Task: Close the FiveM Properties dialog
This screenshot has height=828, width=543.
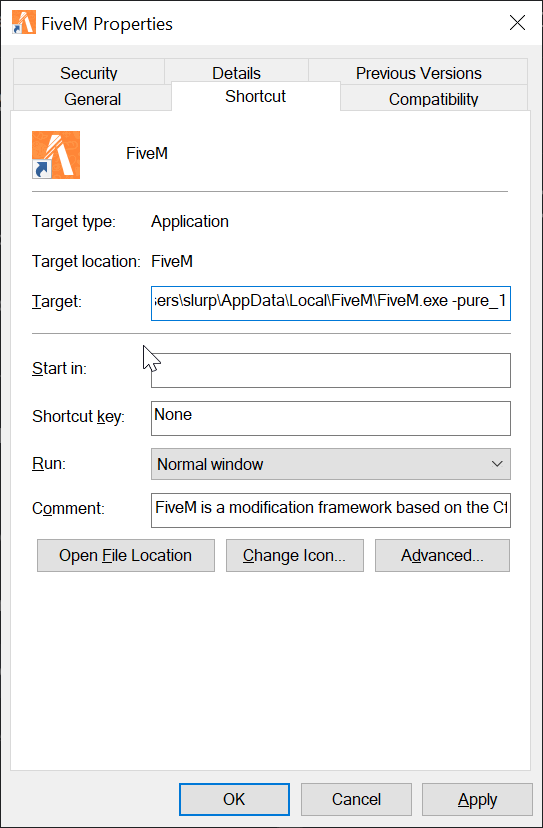Action: (517, 23)
